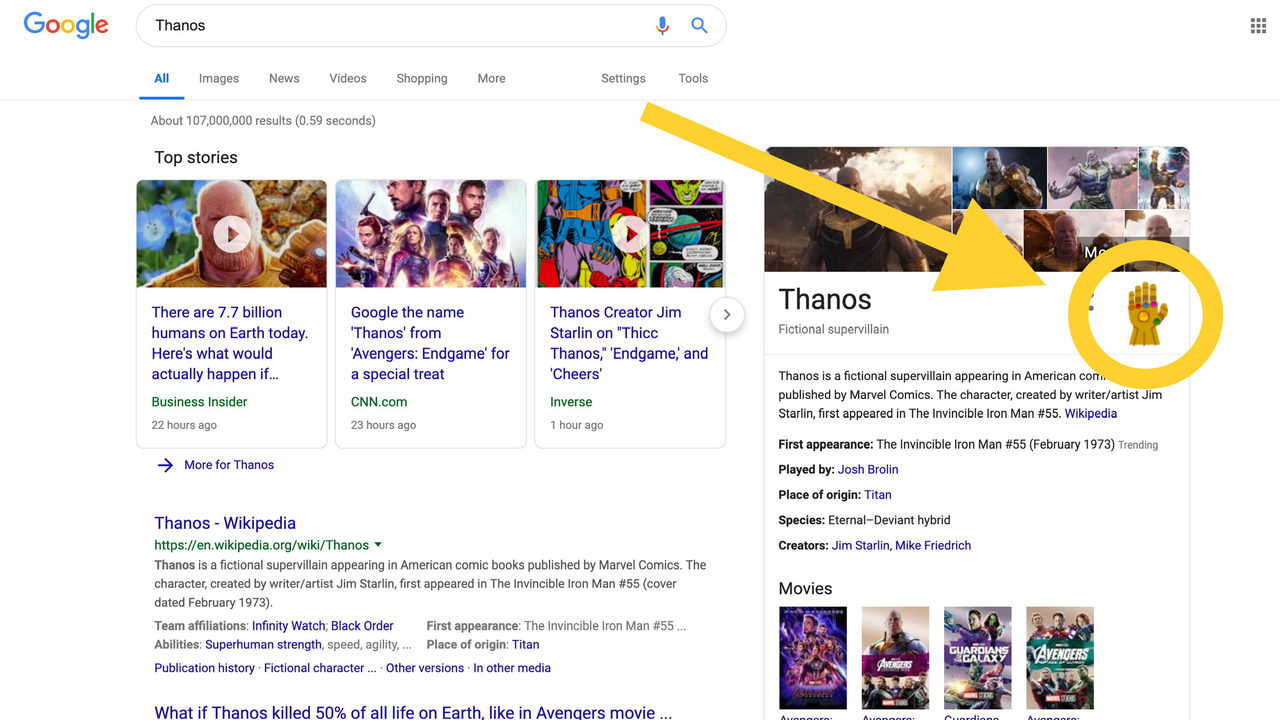This screenshot has height=720, width=1280.
Task: Click the Josh Brolin link
Action: coord(868,469)
